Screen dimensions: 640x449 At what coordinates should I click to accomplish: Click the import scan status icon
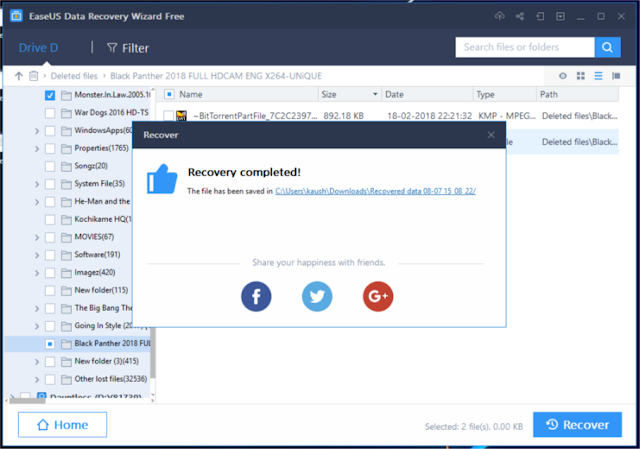[540, 16]
